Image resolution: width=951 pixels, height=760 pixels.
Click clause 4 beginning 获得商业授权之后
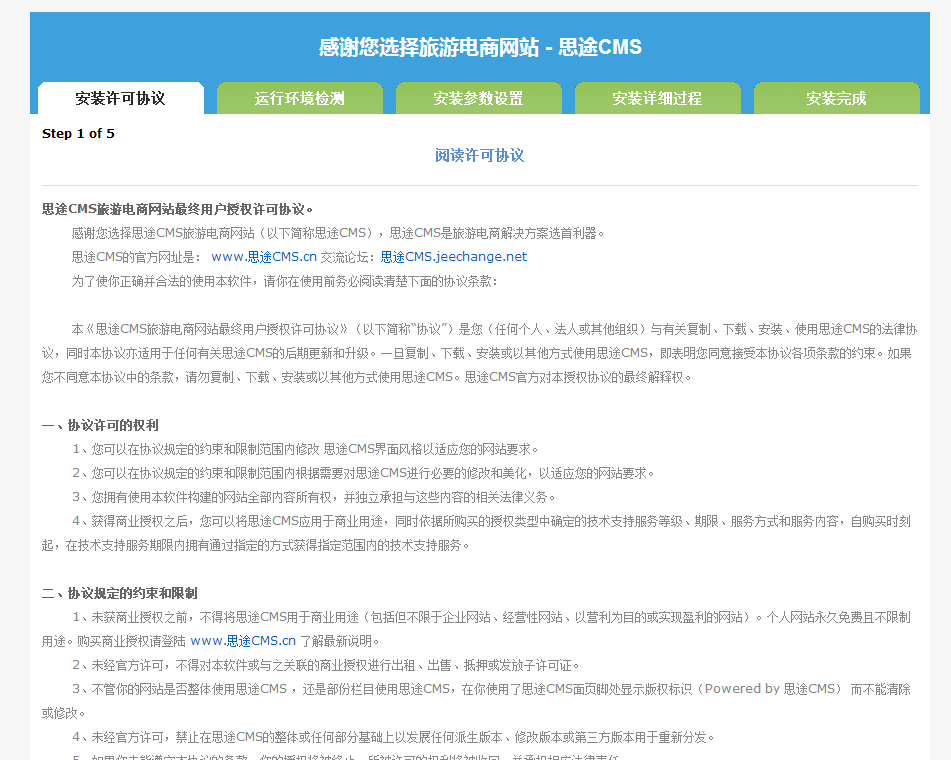[476, 533]
